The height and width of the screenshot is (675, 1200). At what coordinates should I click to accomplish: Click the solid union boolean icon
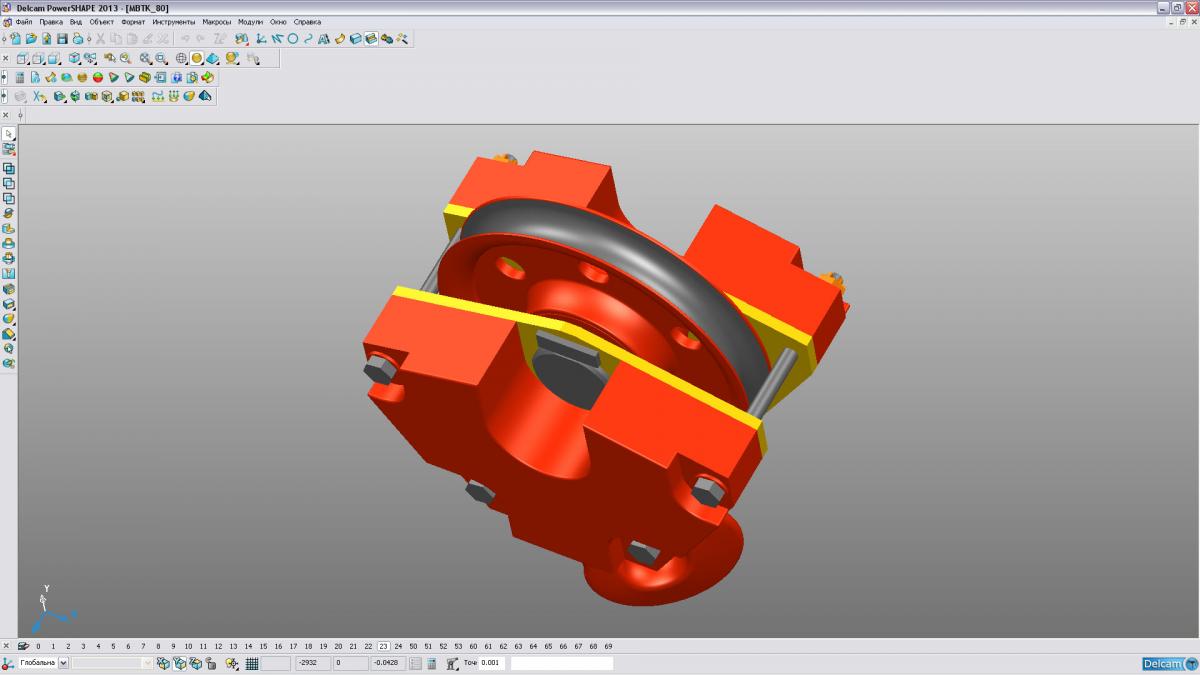9,168
